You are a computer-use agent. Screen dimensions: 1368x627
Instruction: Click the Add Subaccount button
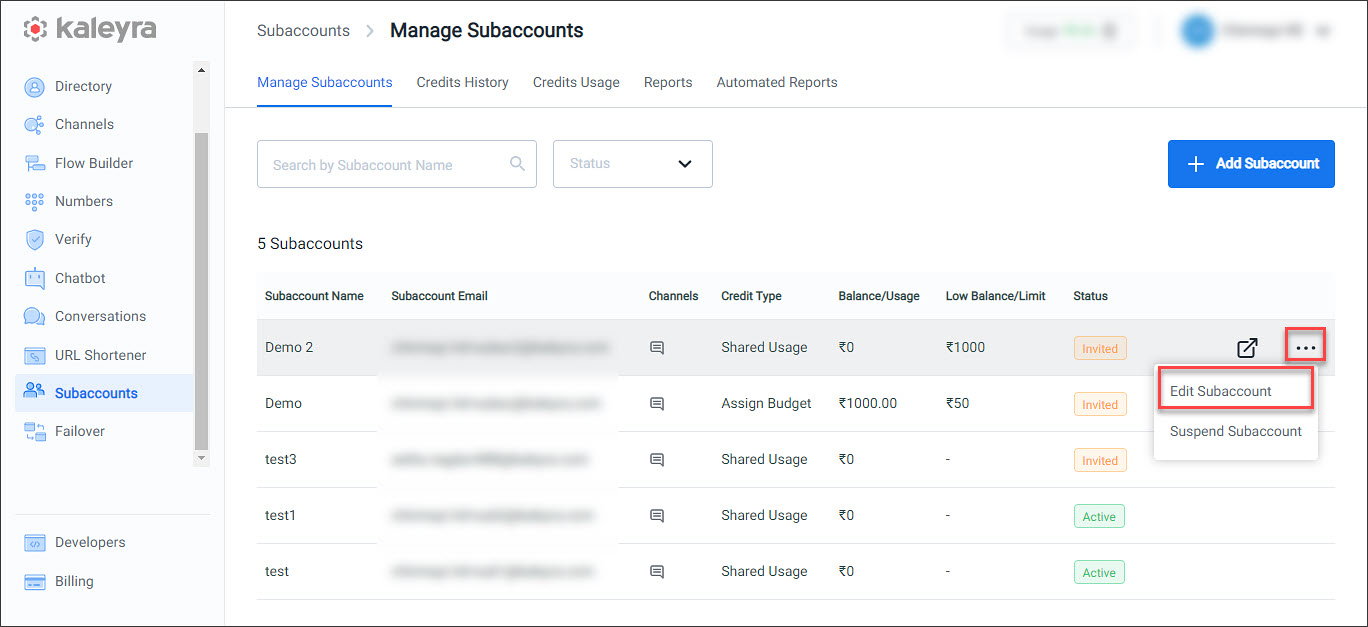(x=1251, y=164)
